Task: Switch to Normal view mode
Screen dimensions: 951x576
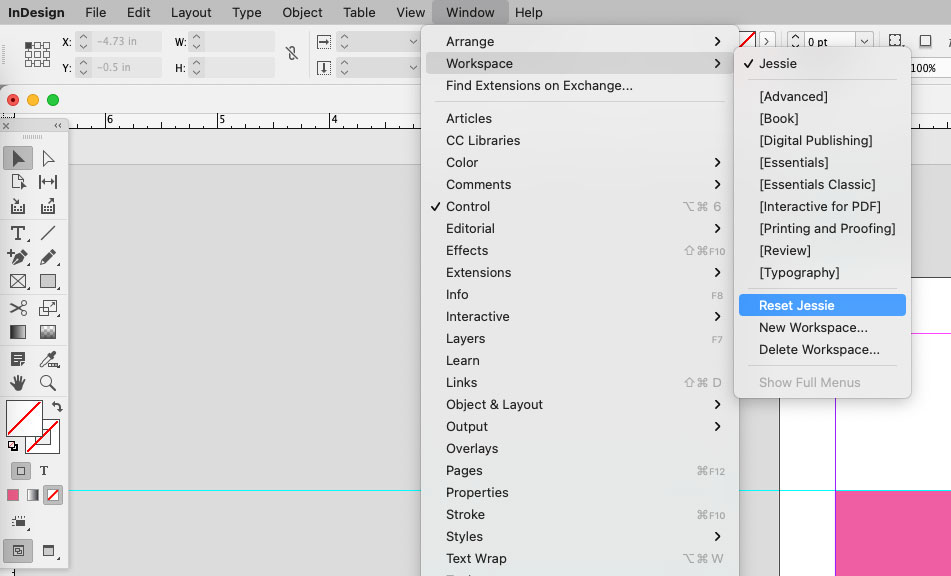Action: click(x=18, y=551)
